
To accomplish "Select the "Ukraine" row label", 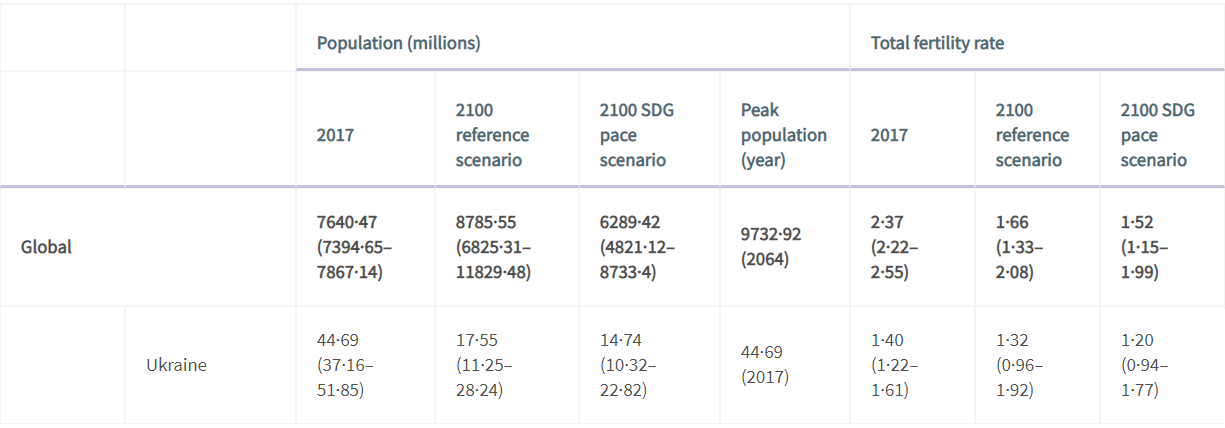I will pos(176,365).
